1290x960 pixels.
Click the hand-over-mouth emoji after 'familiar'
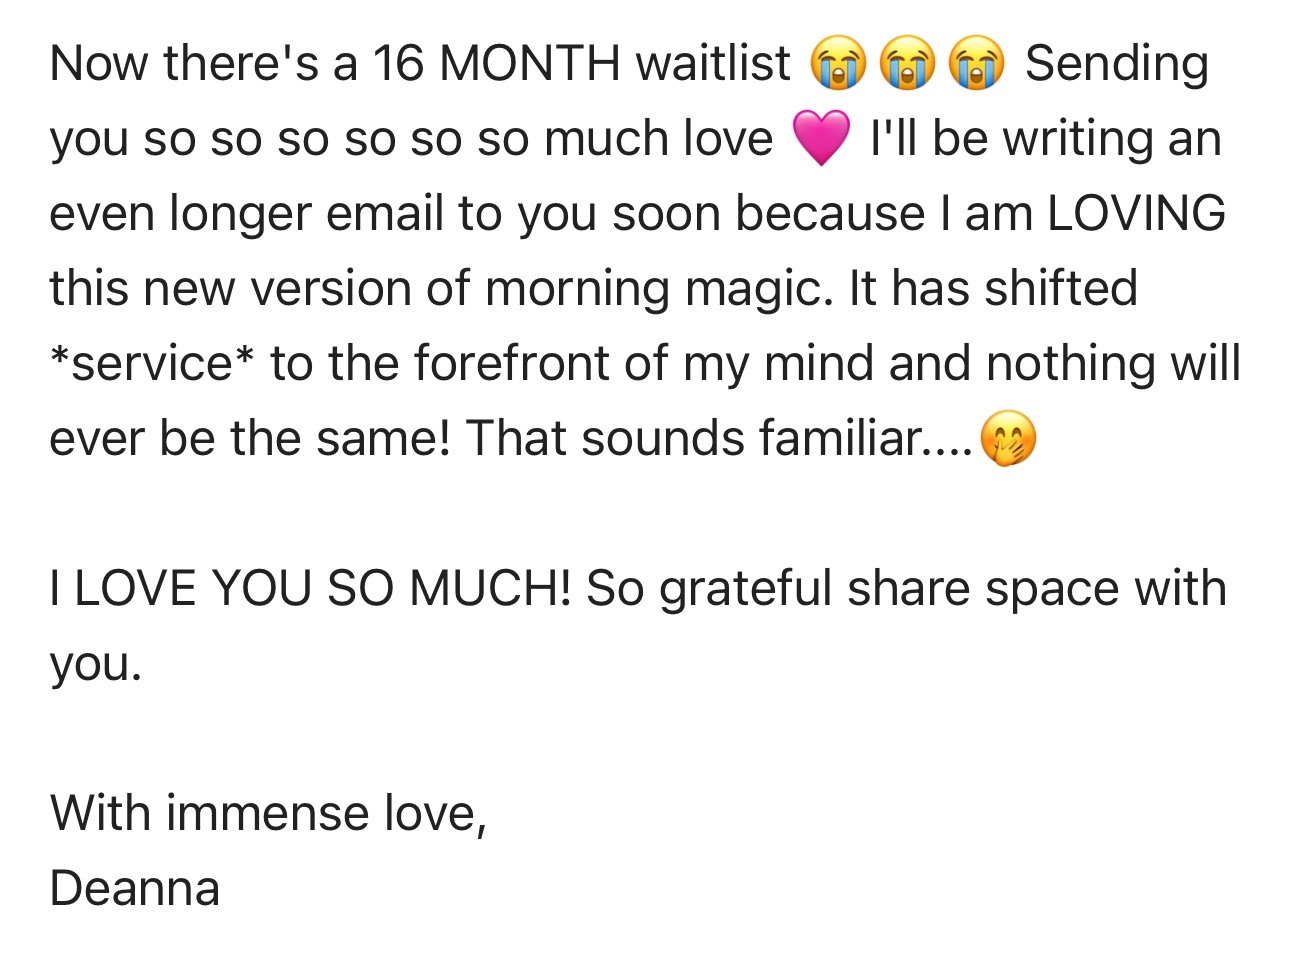tap(1008, 440)
